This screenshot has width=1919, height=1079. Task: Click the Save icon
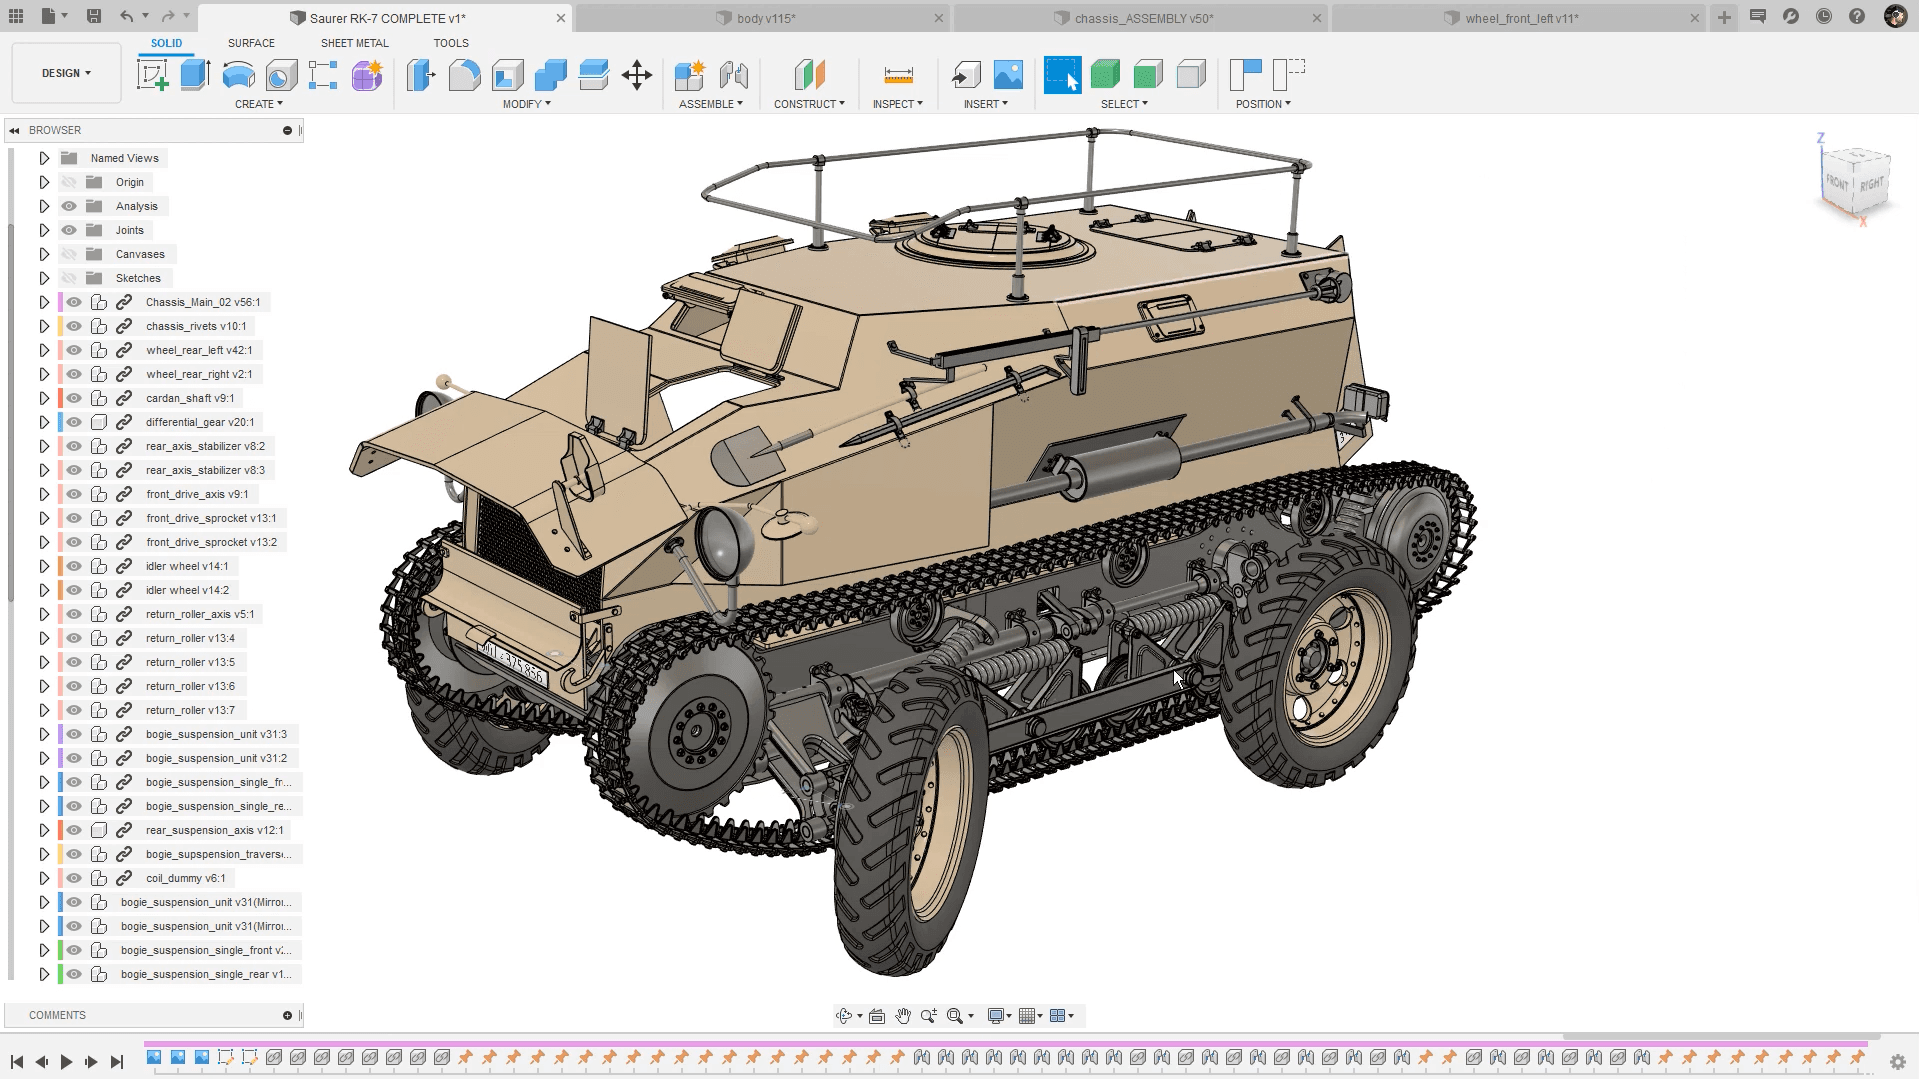click(x=93, y=17)
